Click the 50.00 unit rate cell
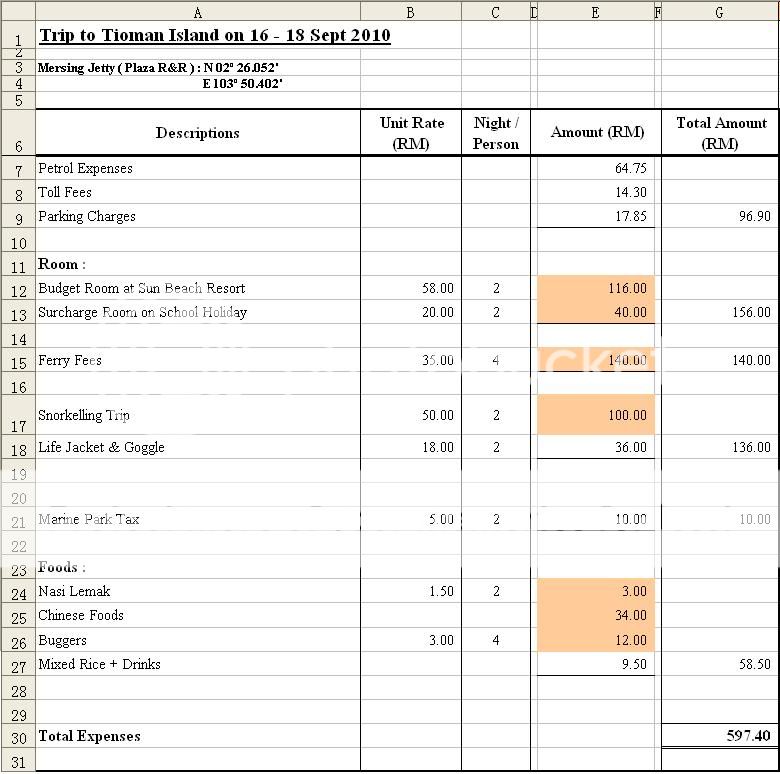This screenshot has width=780, height=774. click(x=411, y=415)
